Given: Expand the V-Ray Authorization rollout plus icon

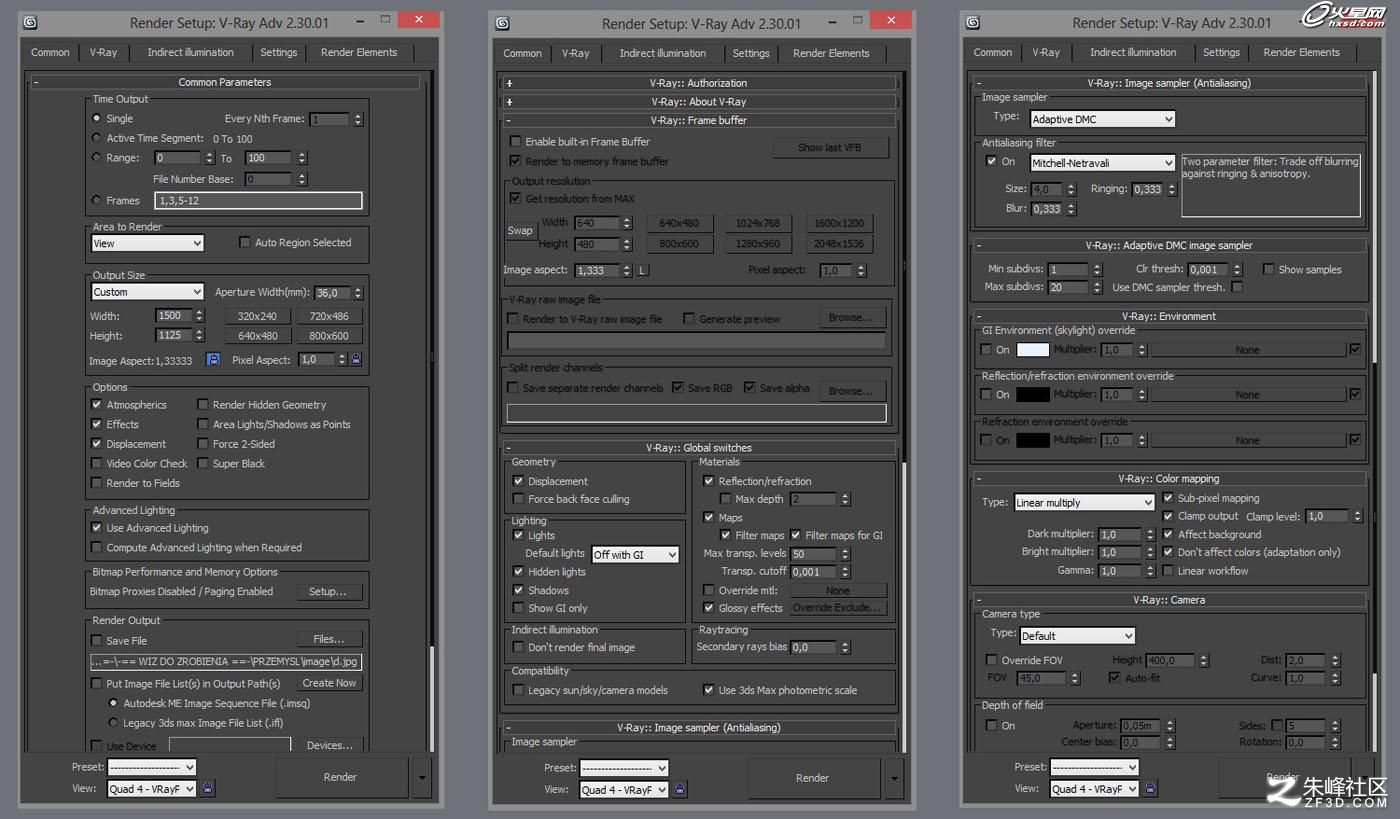Looking at the screenshot, I should click(510, 83).
